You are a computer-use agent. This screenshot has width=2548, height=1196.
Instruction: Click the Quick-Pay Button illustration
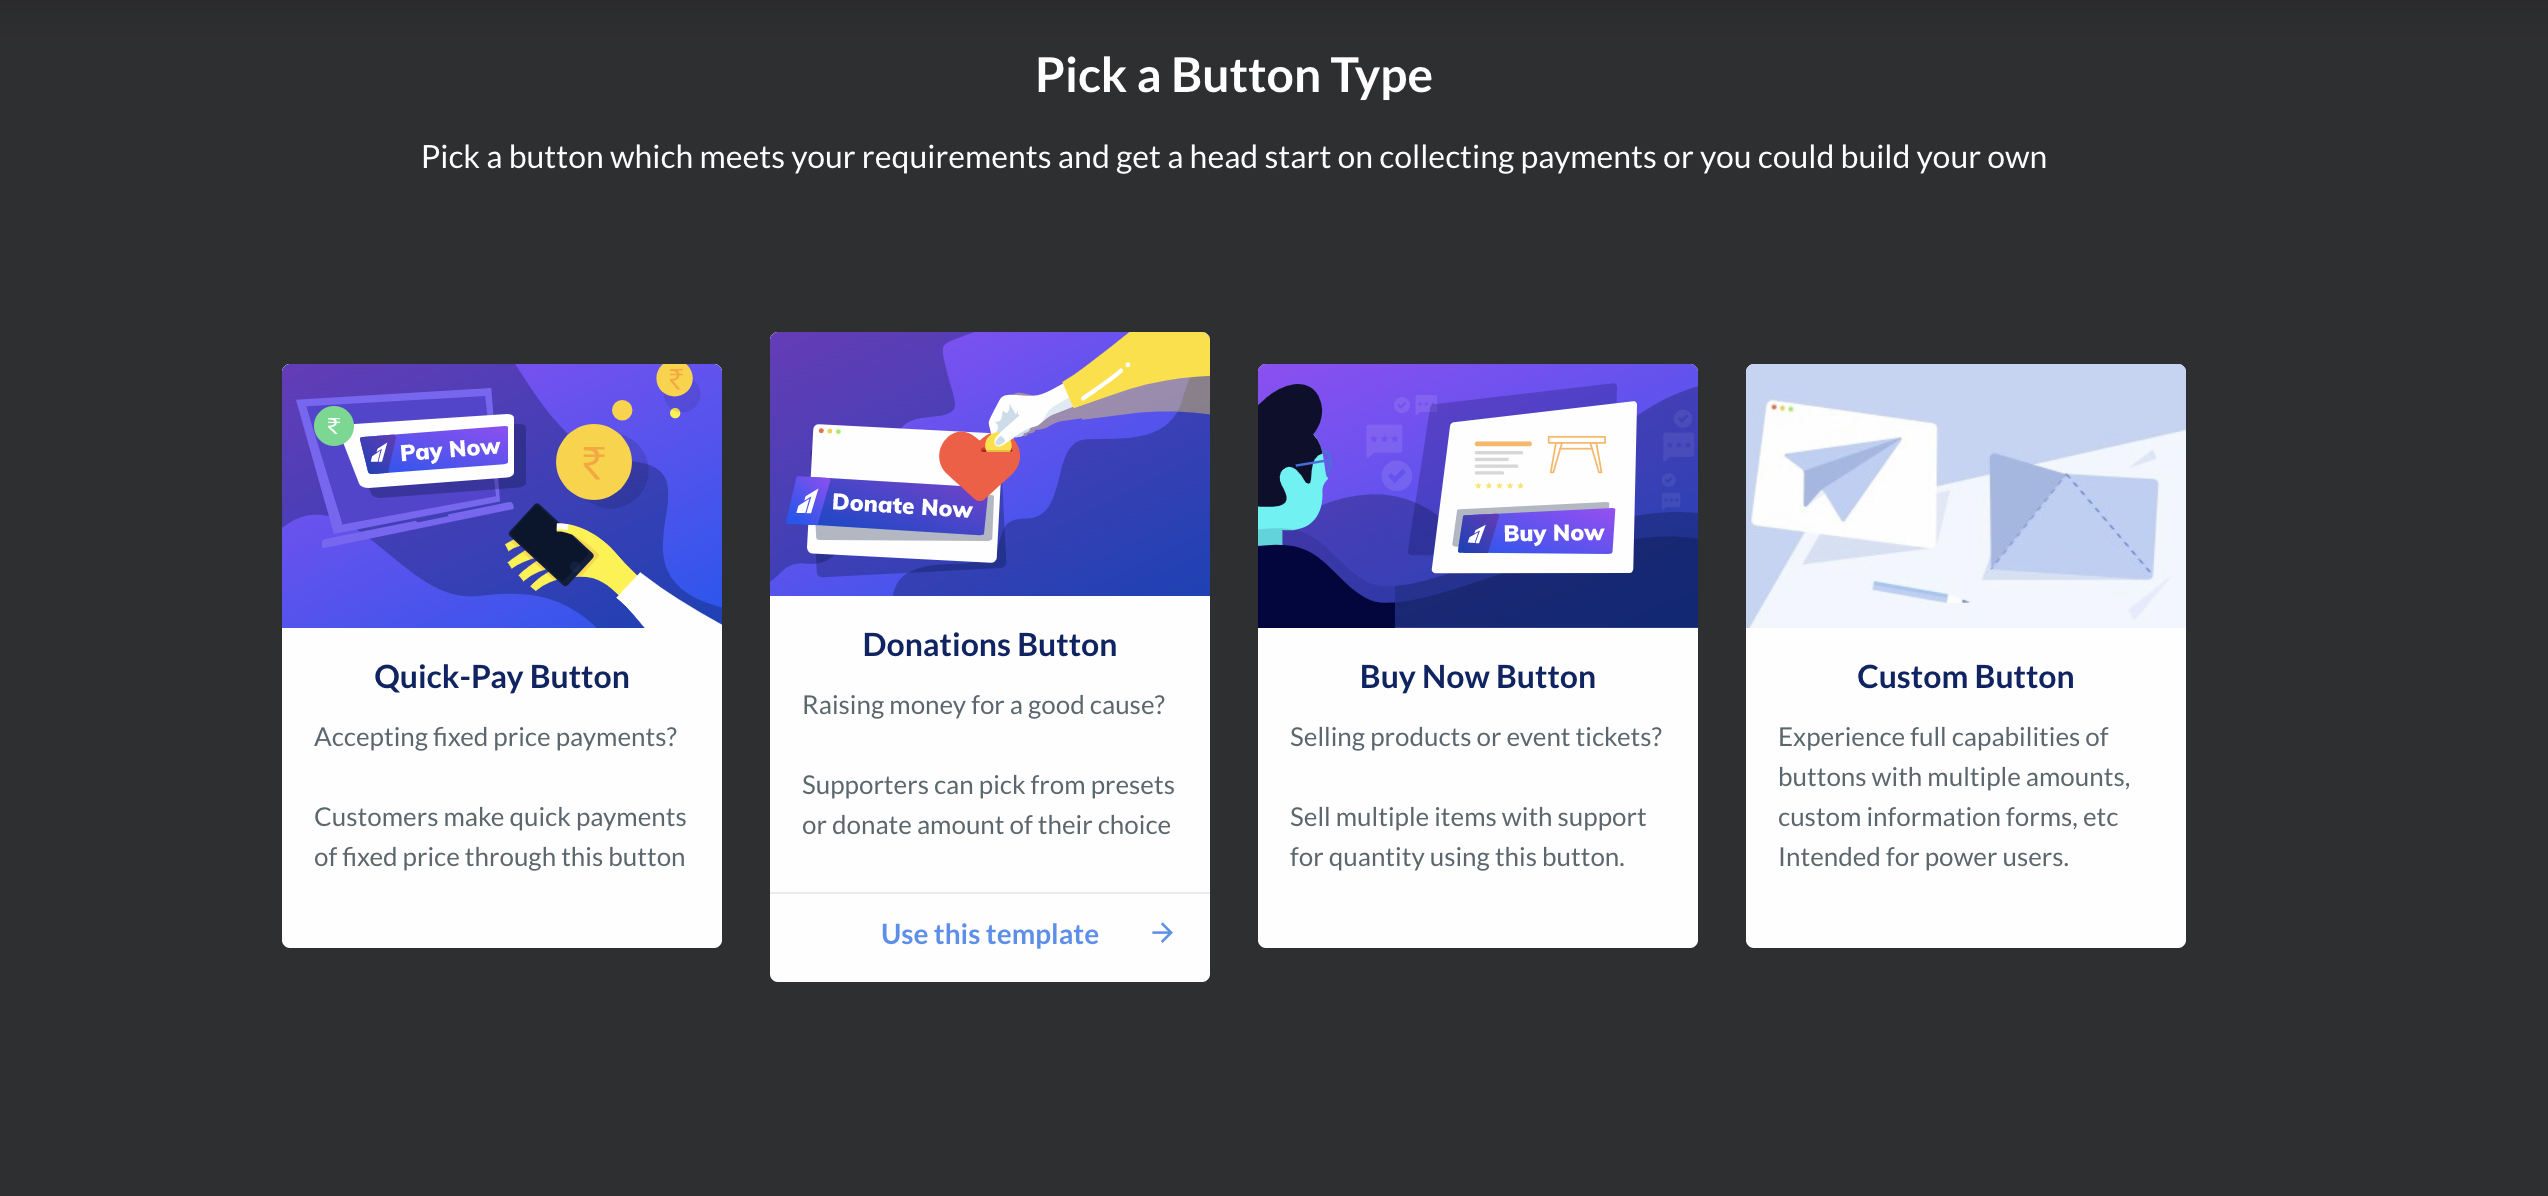click(x=501, y=497)
